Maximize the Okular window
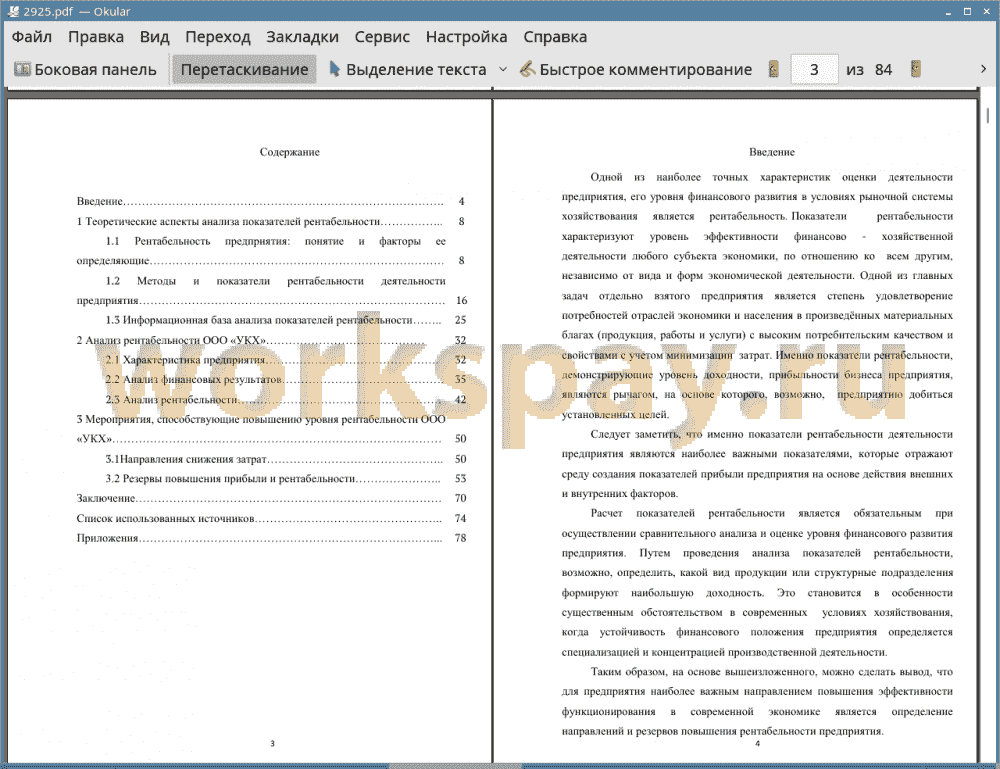 tap(967, 11)
